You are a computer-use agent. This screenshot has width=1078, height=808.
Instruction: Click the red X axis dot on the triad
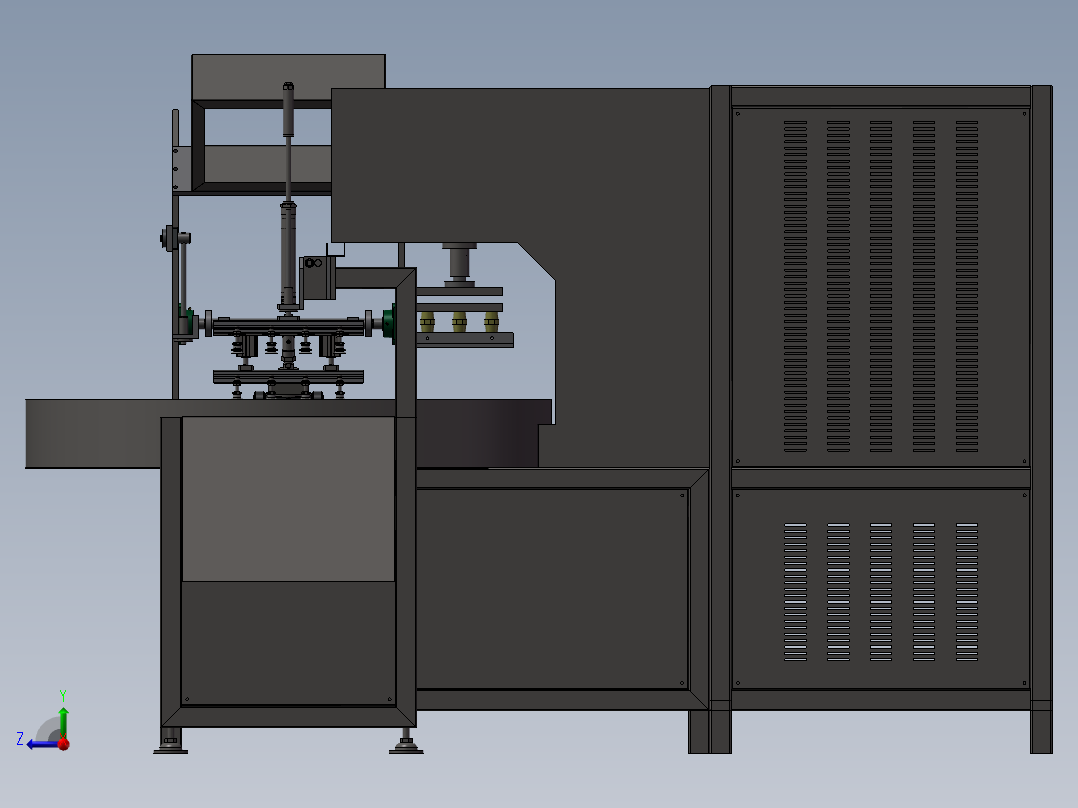coord(64,743)
